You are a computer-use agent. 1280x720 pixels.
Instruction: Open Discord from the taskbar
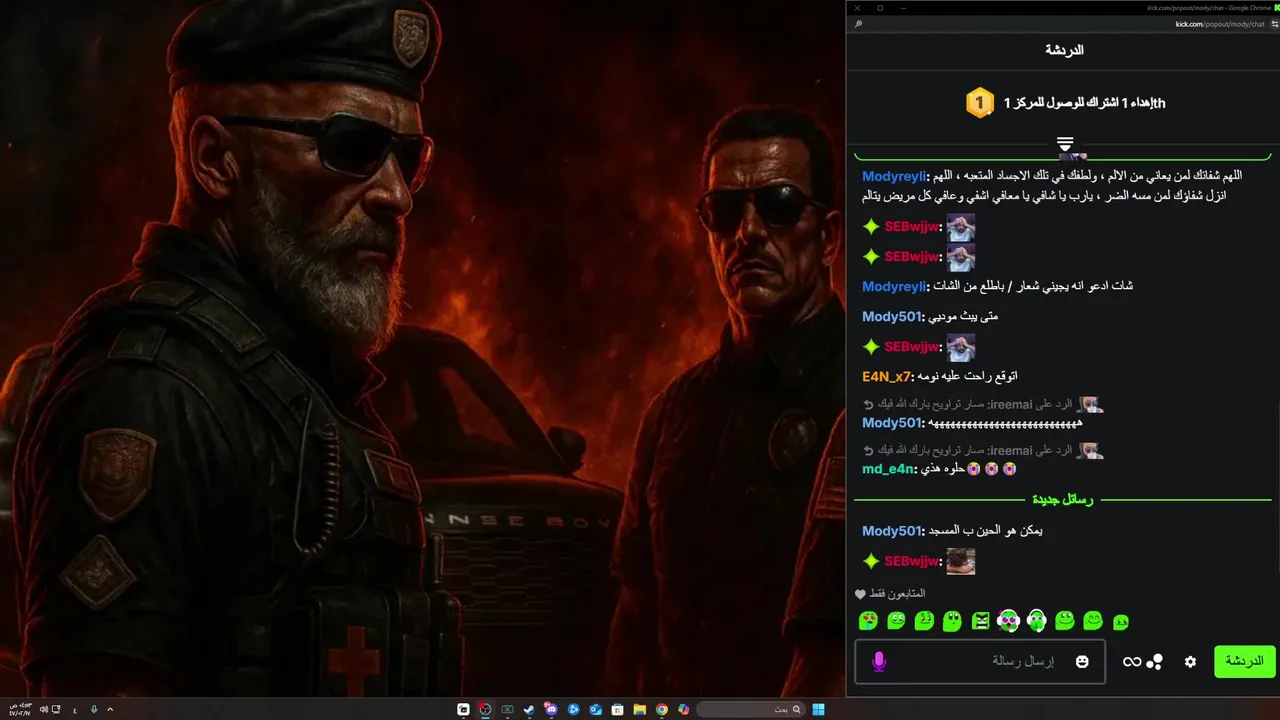click(551, 709)
